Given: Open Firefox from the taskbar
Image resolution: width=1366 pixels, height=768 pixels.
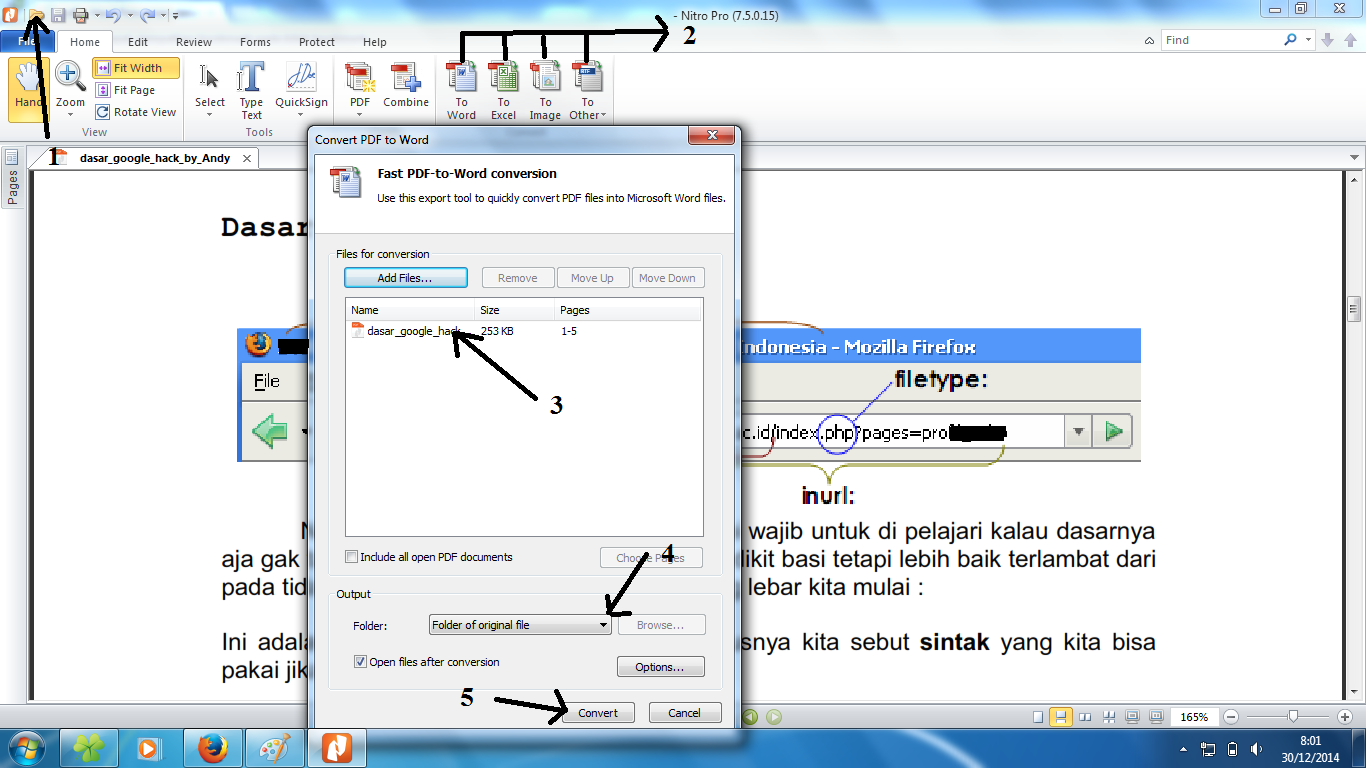Looking at the screenshot, I should [212, 748].
